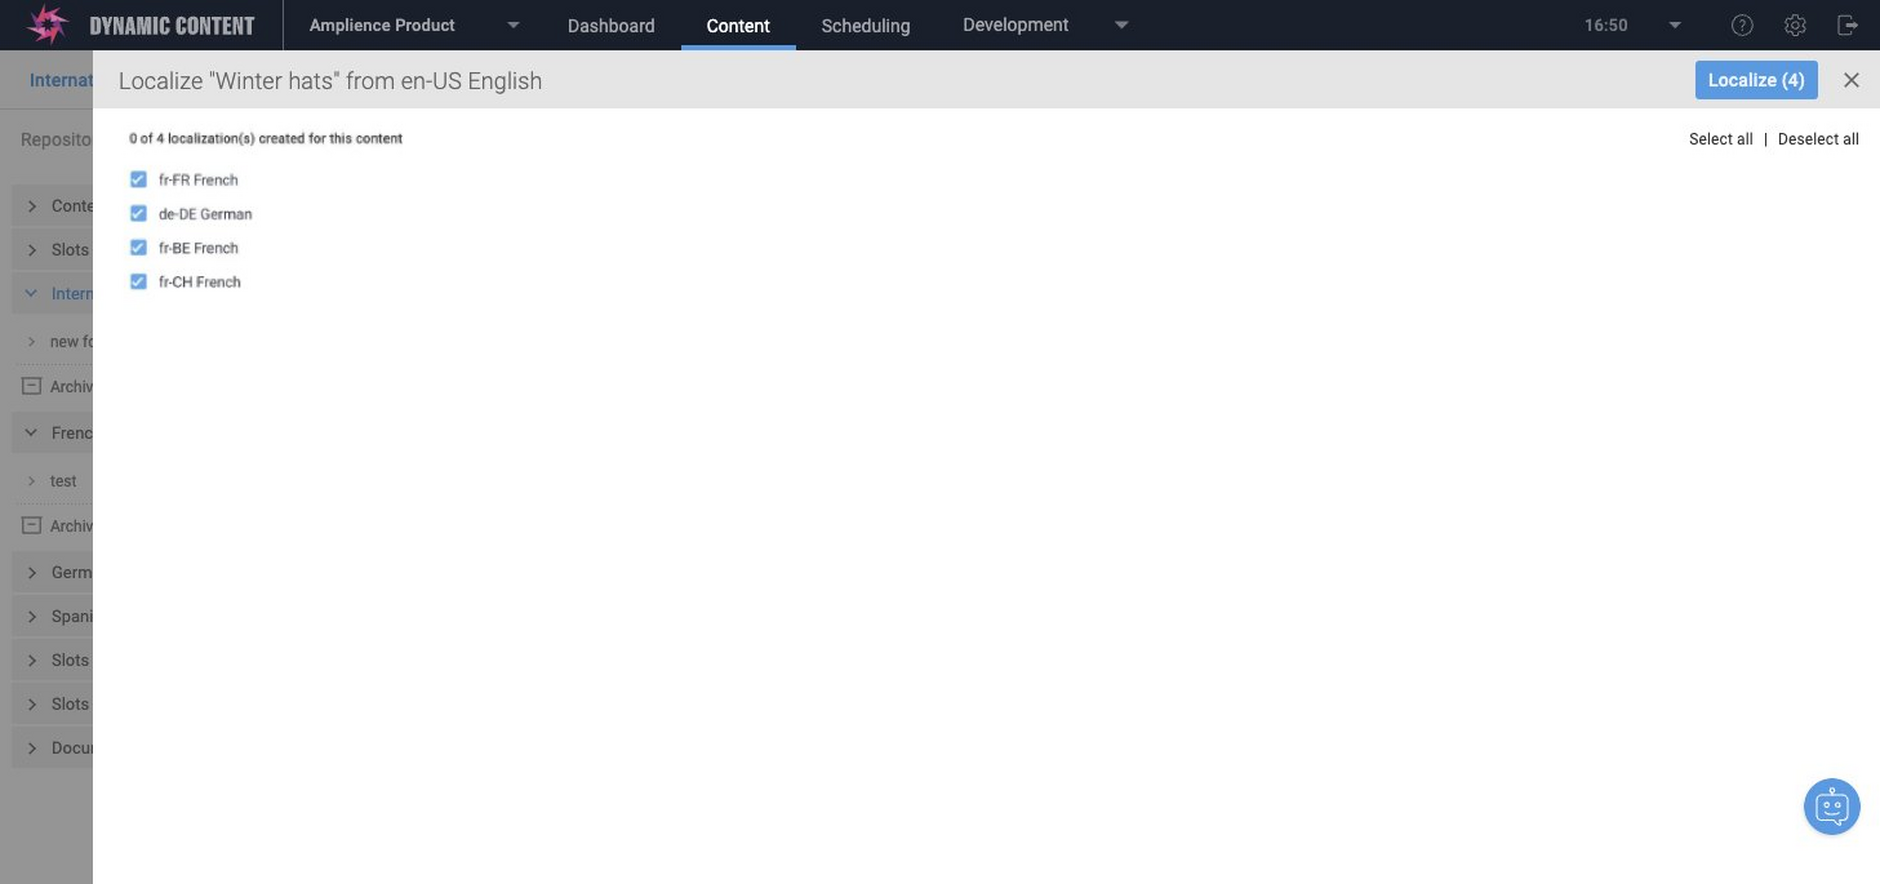The height and width of the screenshot is (884, 1880).
Task: Collapse the Intern... repository chevron
Action: pos(31,293)
